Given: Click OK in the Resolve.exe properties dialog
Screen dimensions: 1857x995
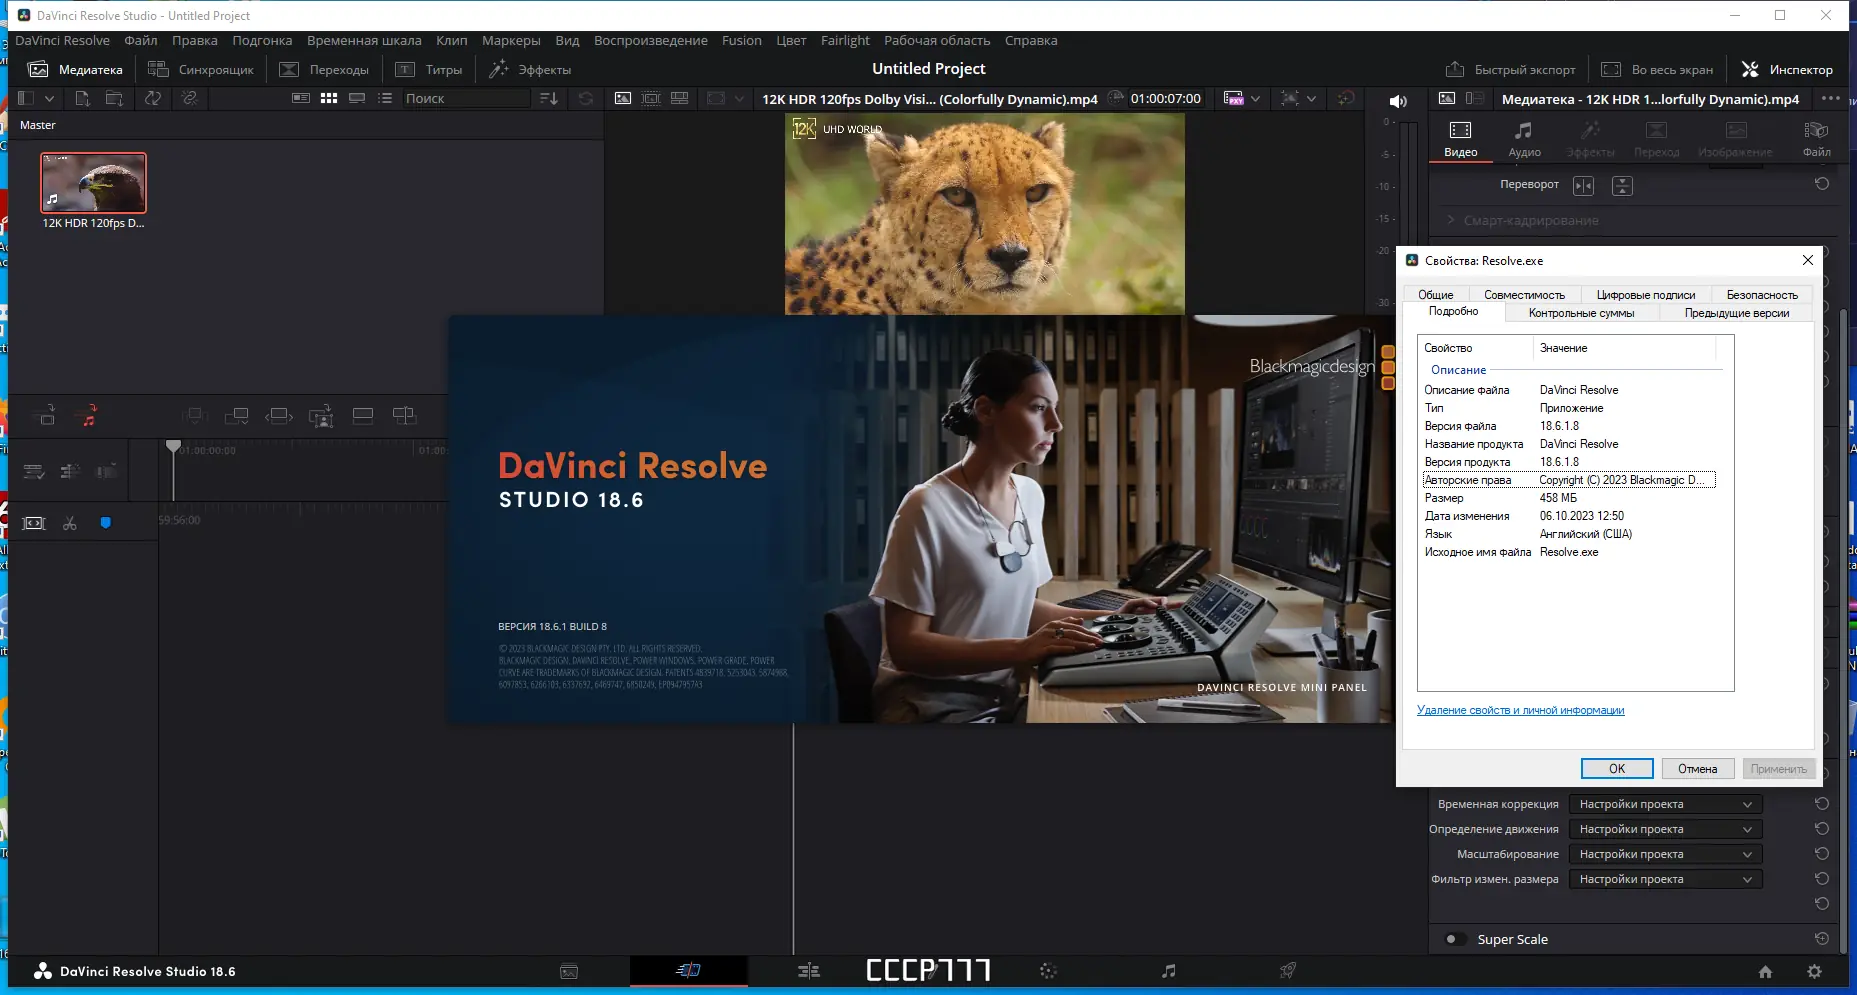Looking at the screenshot, I should 1617,768.
